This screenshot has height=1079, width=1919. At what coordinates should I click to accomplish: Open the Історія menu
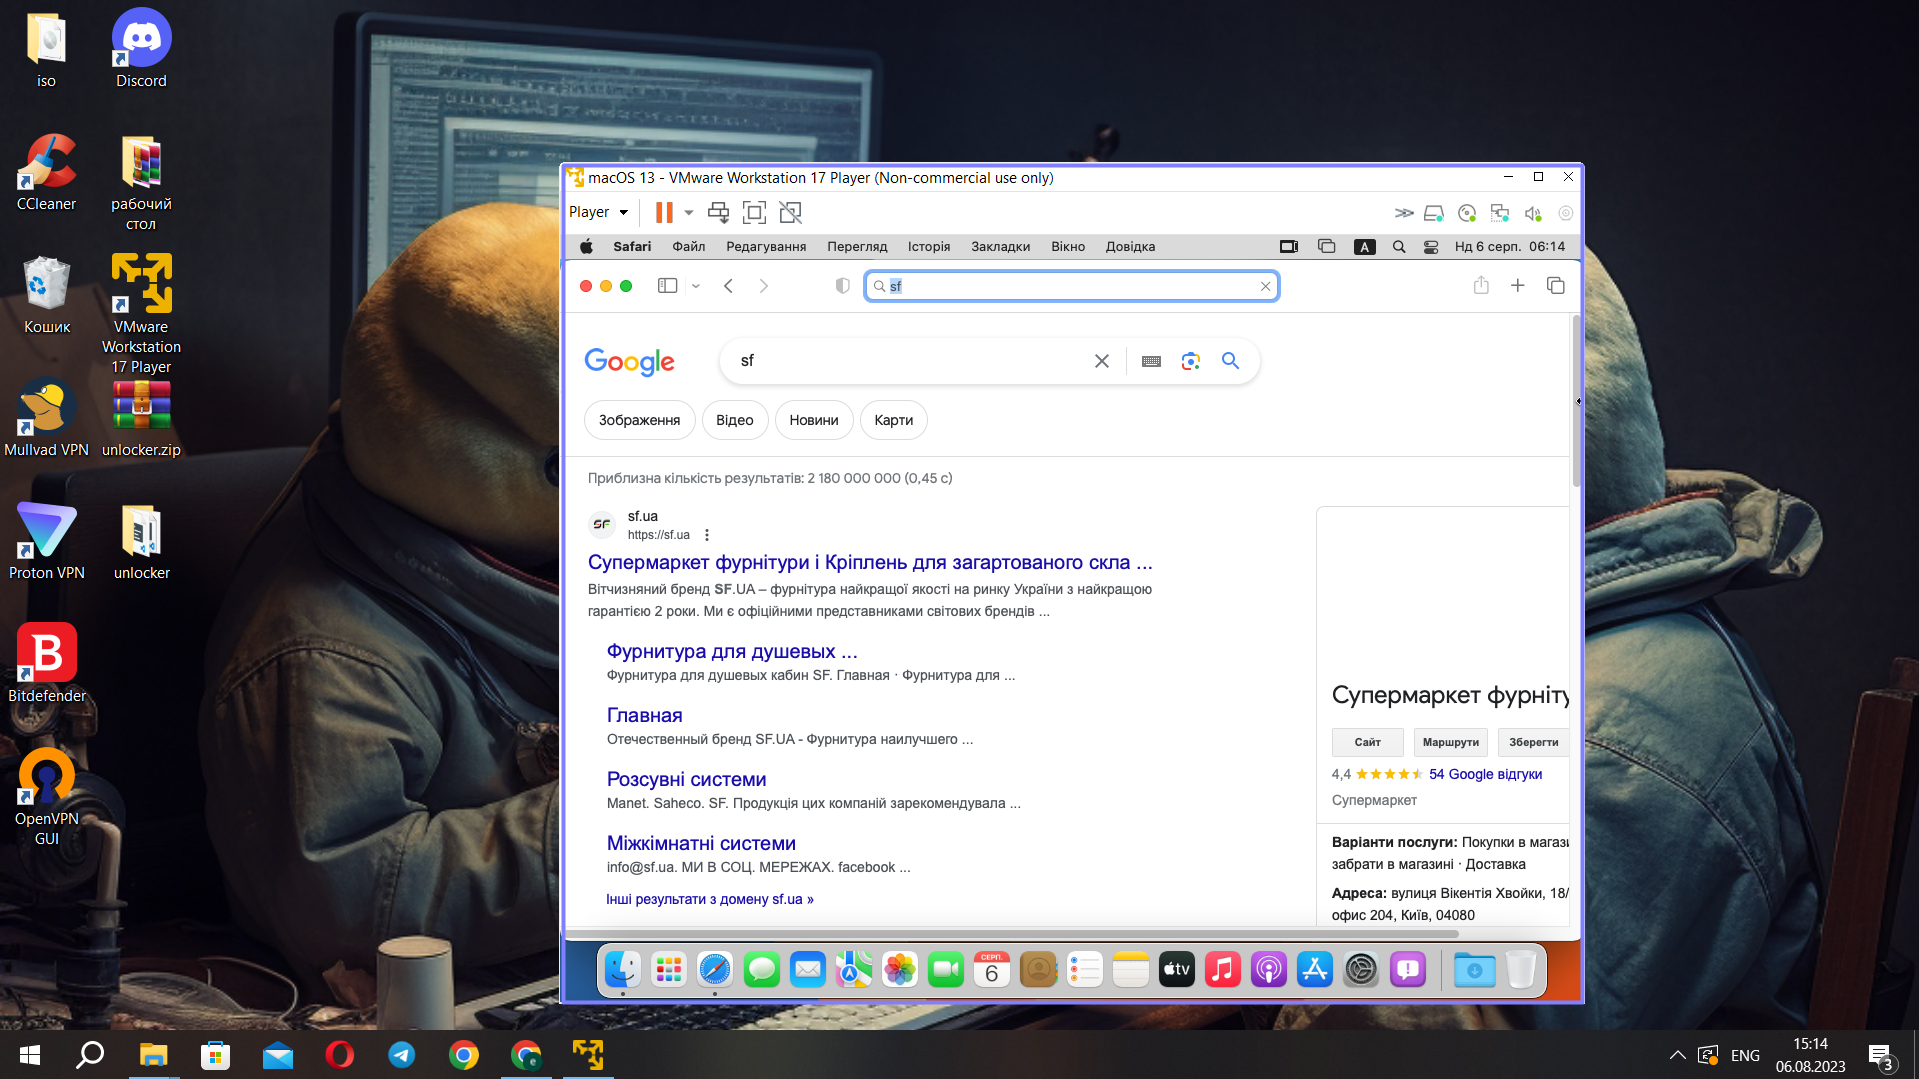click(x=929, y=246)
